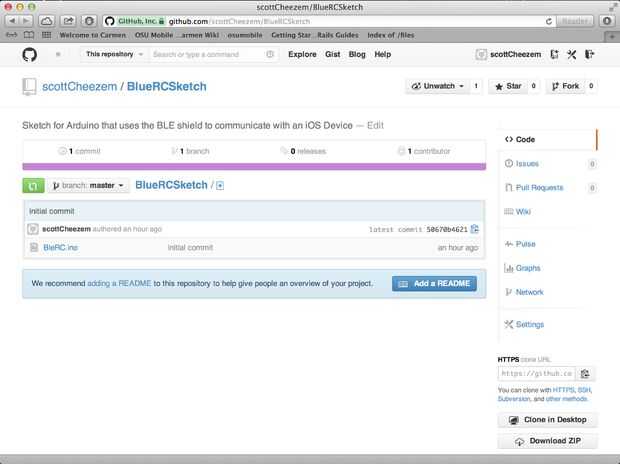View the 1 contributor link
This screenshot has height=464, width=620.
point(424,151)
